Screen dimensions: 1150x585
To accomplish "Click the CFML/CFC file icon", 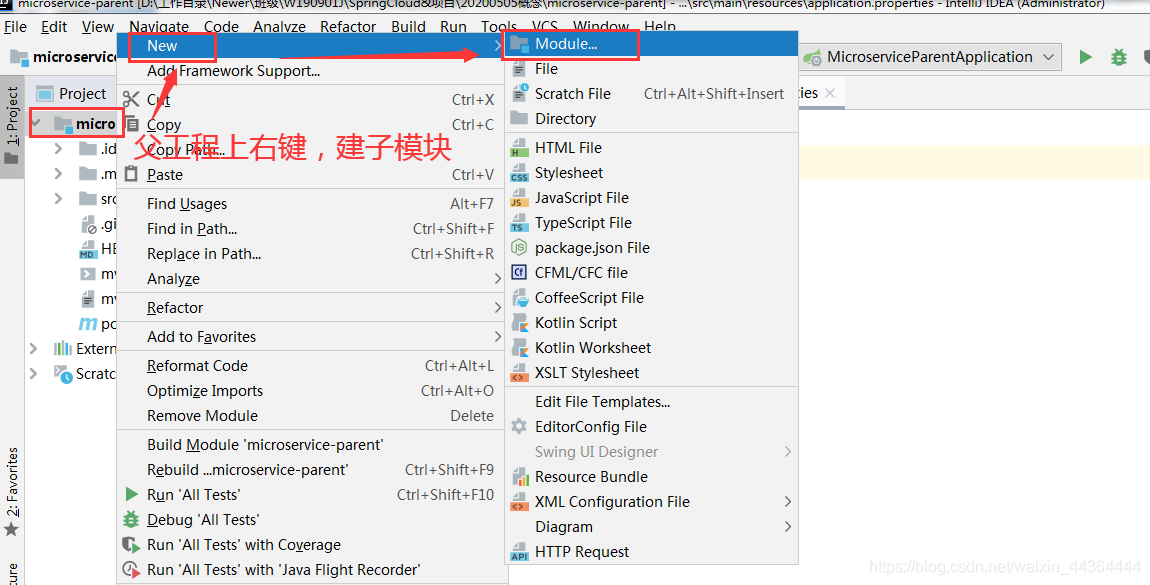I will (519, 273).
